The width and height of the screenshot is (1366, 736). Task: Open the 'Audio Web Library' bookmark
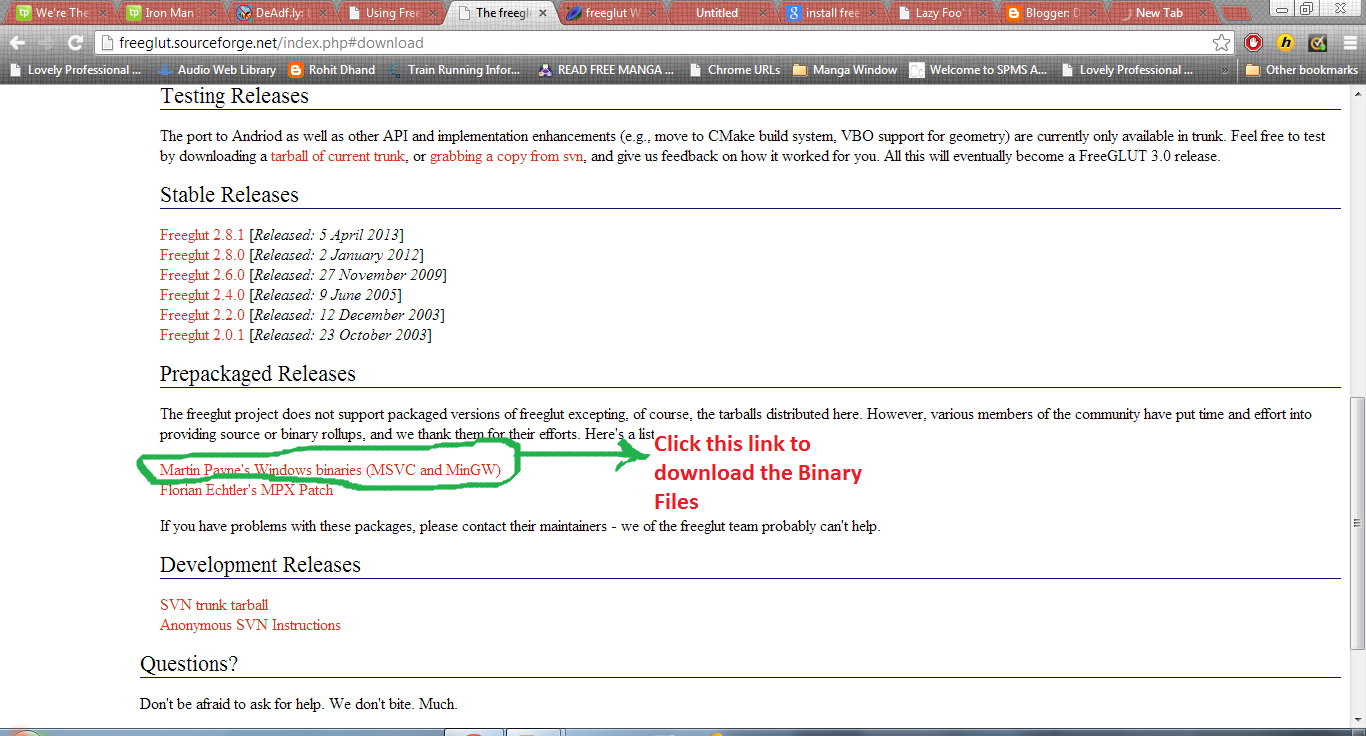[x=216, y=70]
